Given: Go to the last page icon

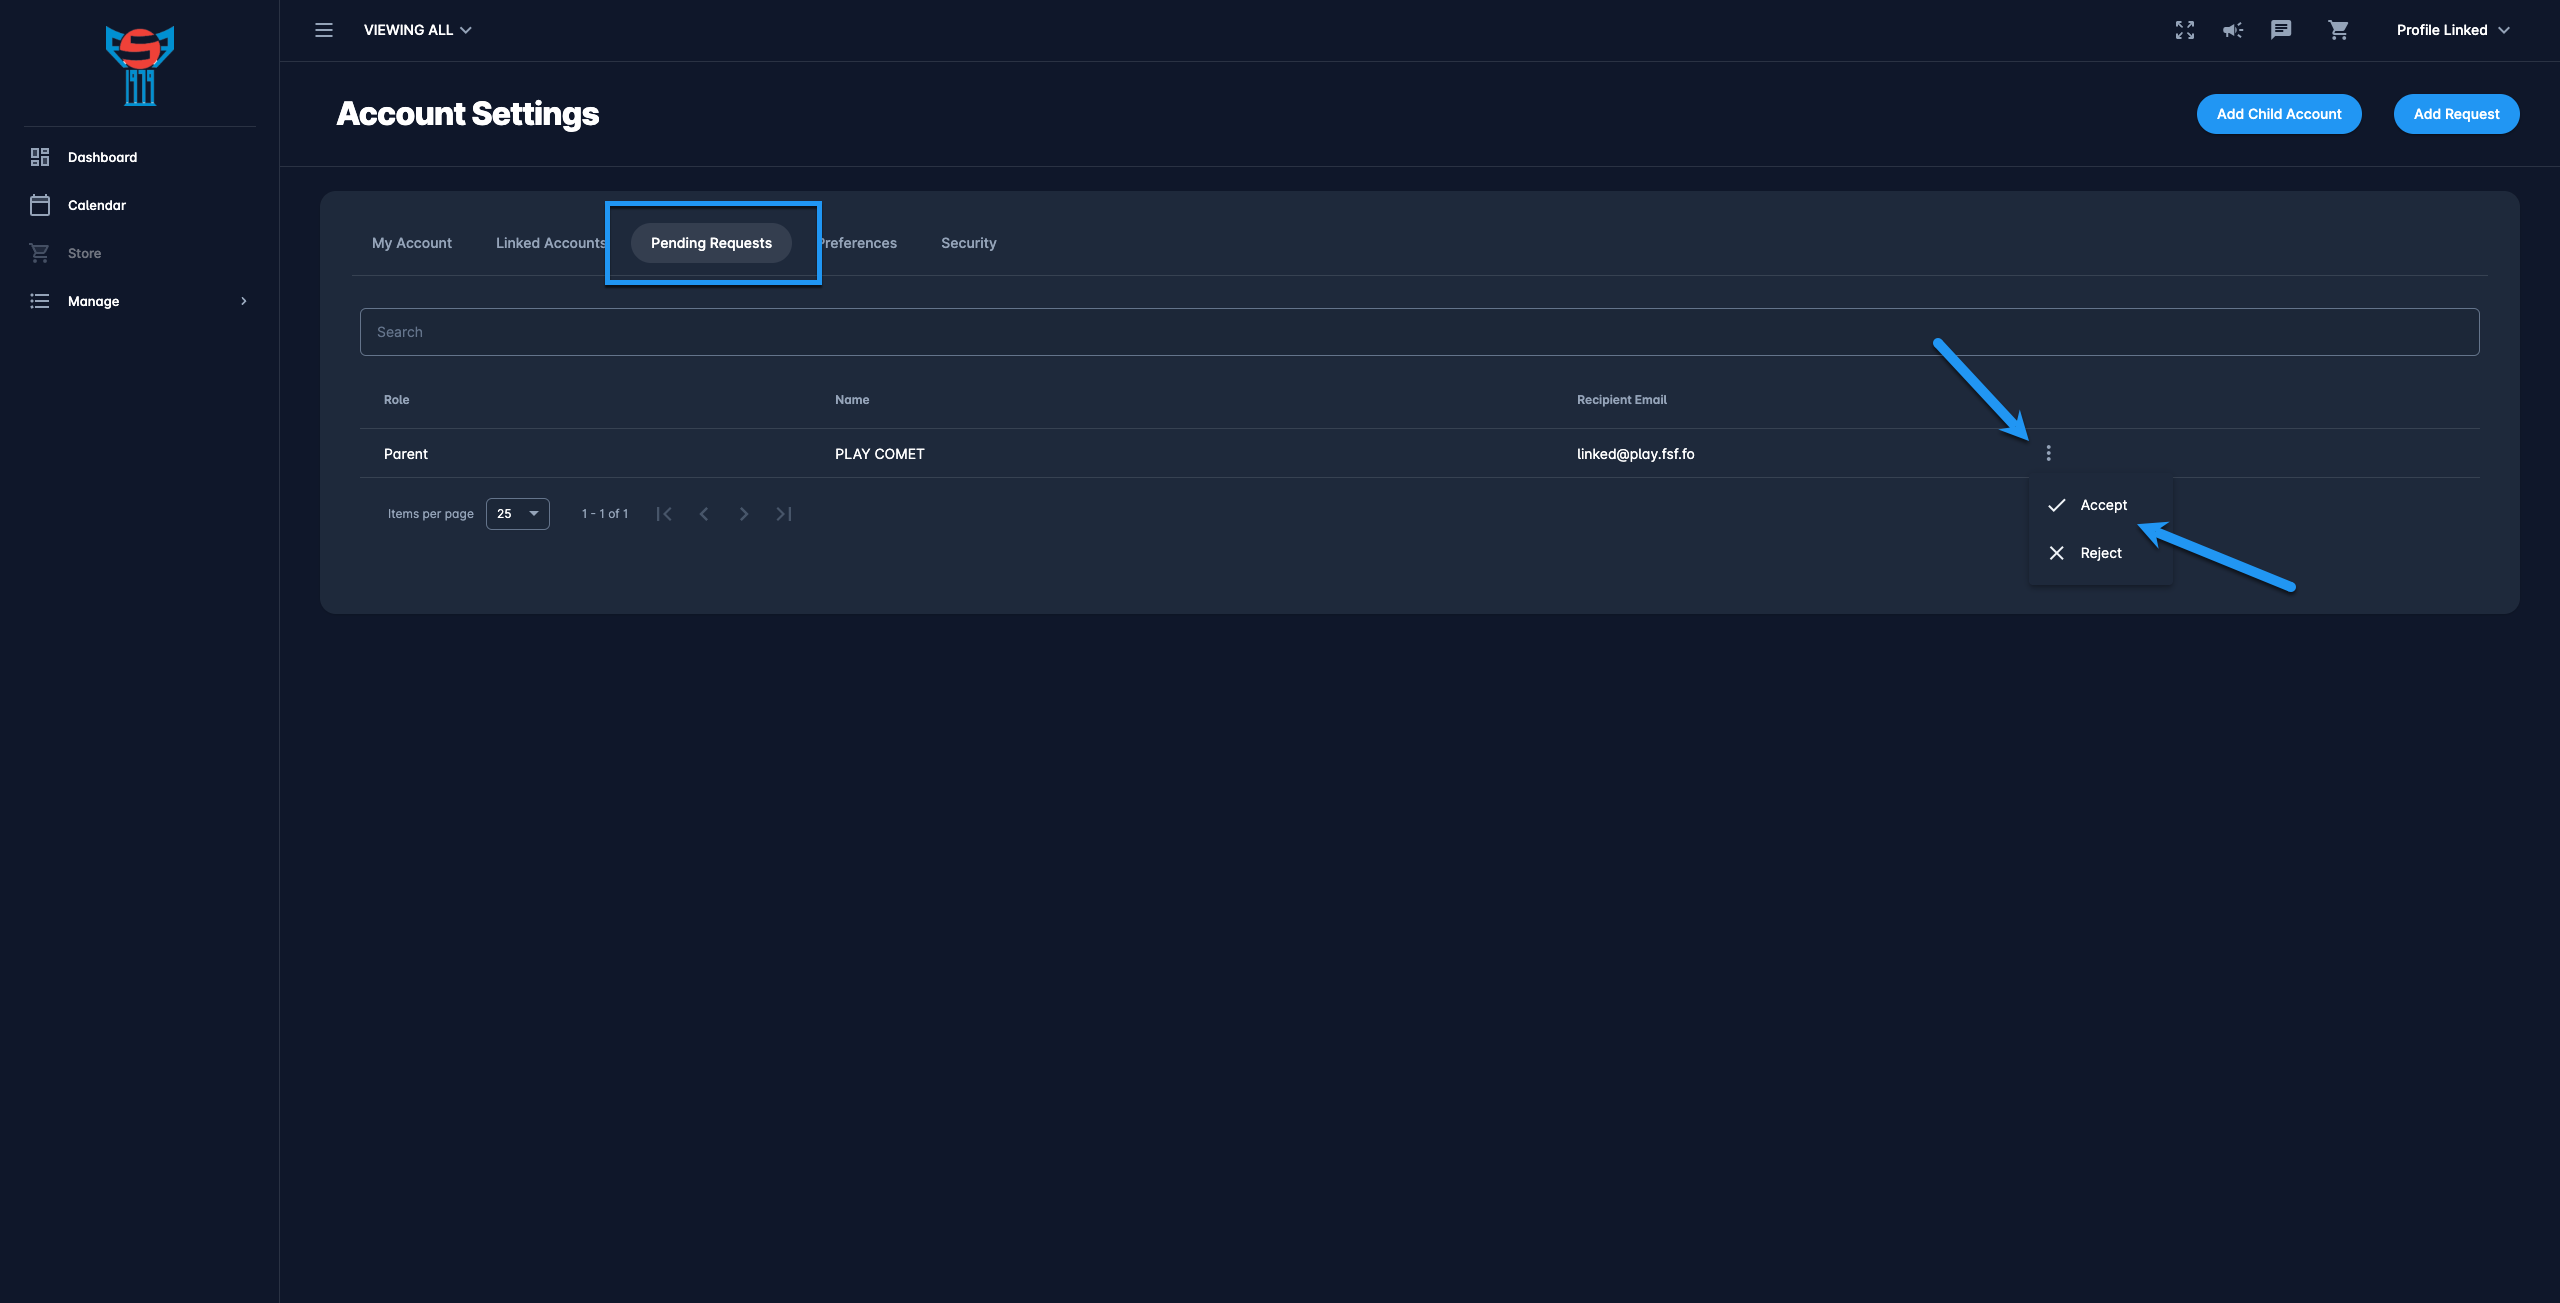Looking at the screenshot, I should click(x=784, y=514).
